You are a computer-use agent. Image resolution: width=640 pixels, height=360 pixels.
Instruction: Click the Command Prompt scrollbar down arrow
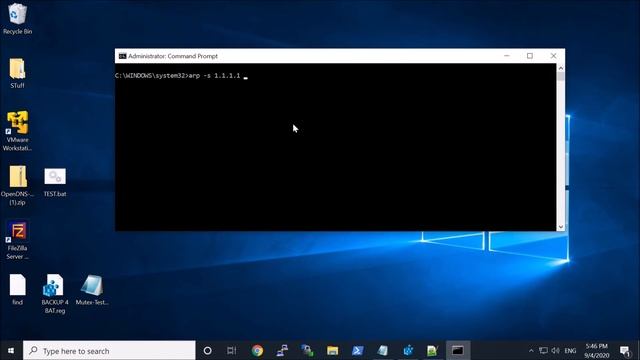click(560, 227)
